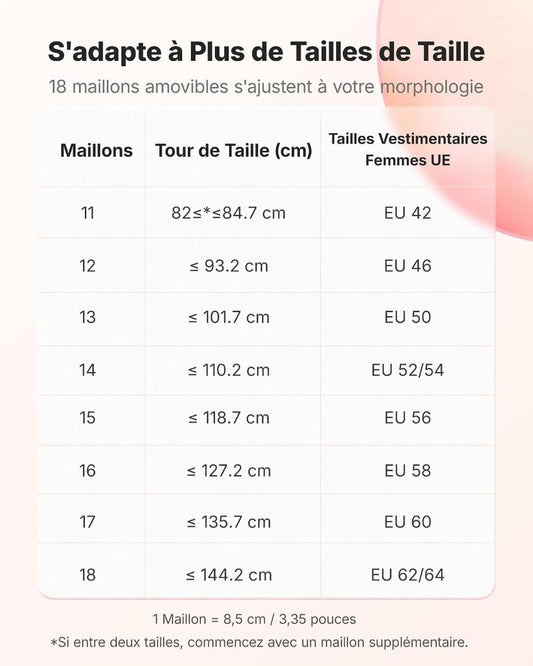The image size is (533, 666).
Task: Click the 82≤*≤84.7 cm cell
Action: pyautogui.click(x=228, y=213)
